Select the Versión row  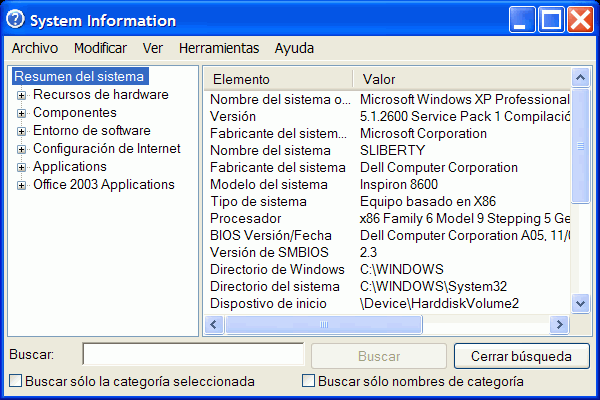387,116
